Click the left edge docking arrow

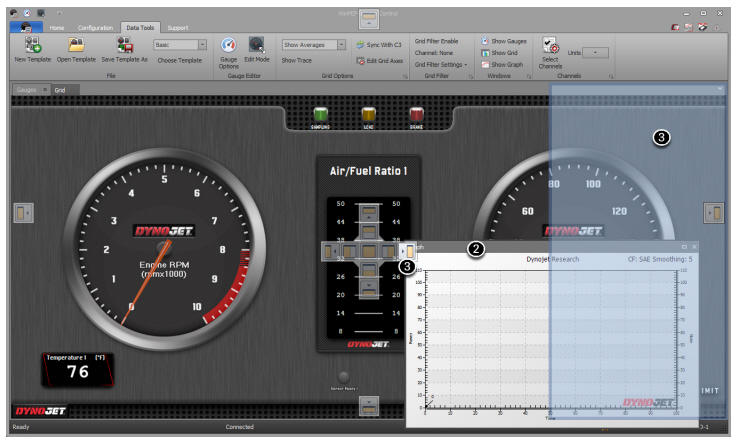coord(23,212)
